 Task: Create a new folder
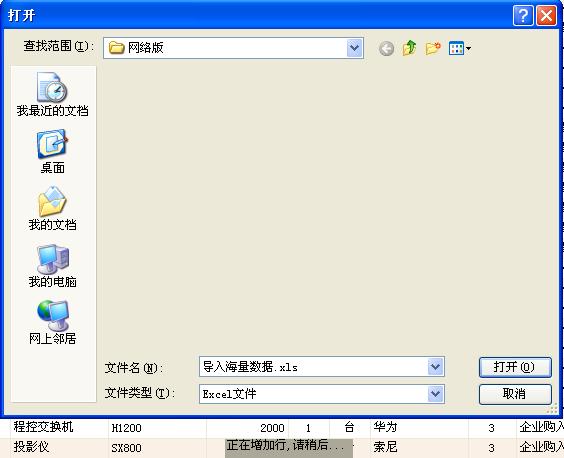point(433,48)
